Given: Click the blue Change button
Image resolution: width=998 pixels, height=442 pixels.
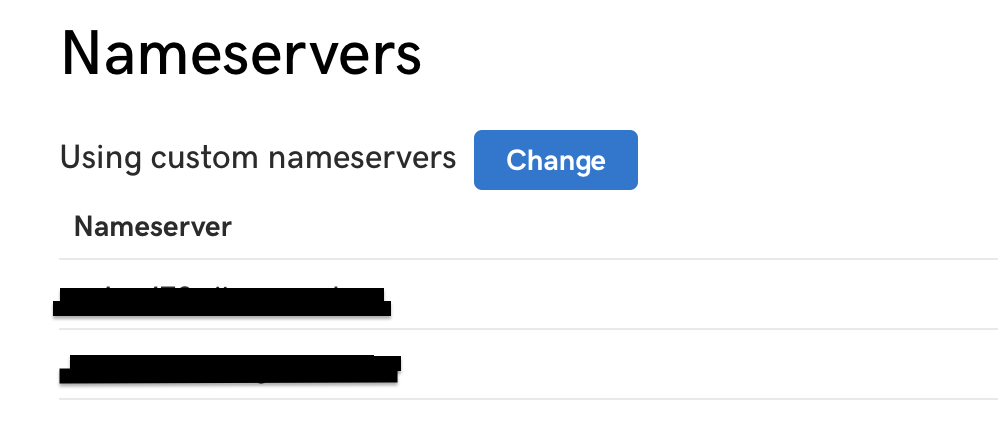Looking at the screenshot, I should click(x=556, y=160).
